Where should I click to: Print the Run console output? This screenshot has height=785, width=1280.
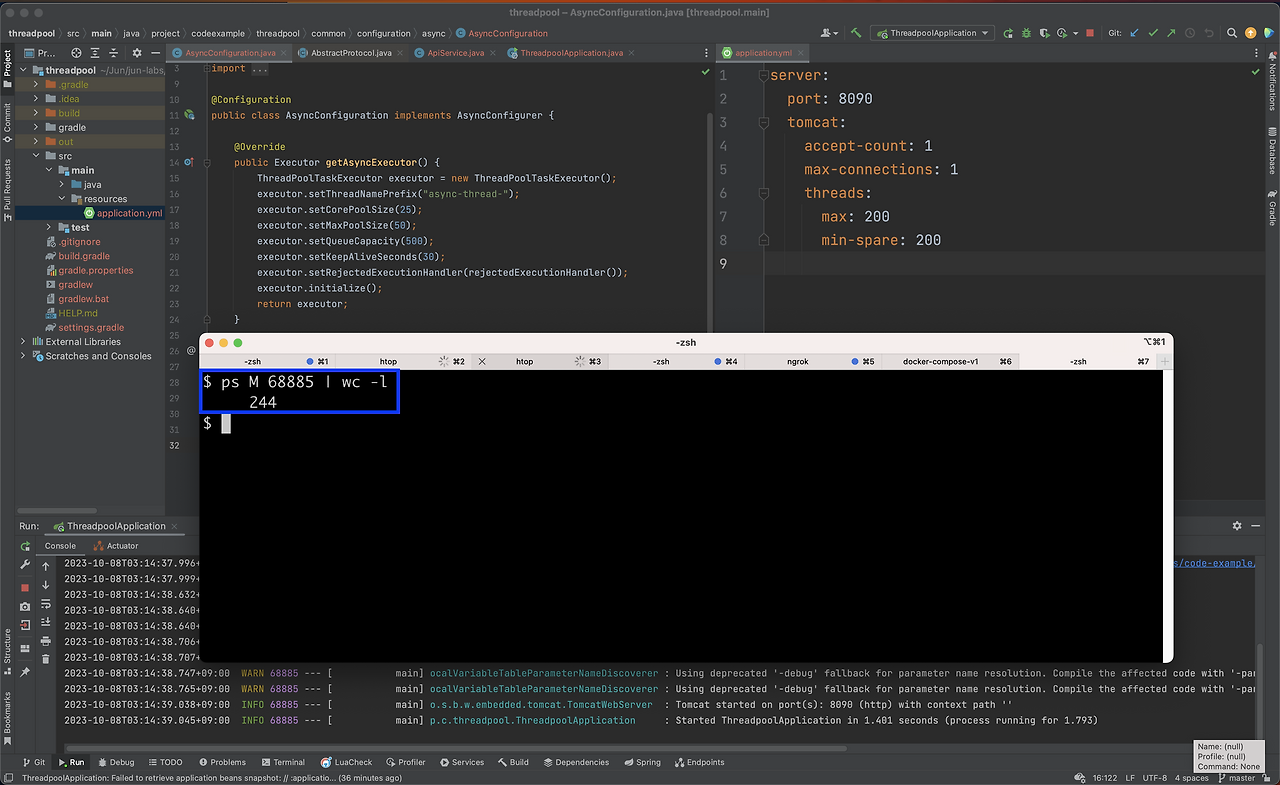(x=46, y=641)
